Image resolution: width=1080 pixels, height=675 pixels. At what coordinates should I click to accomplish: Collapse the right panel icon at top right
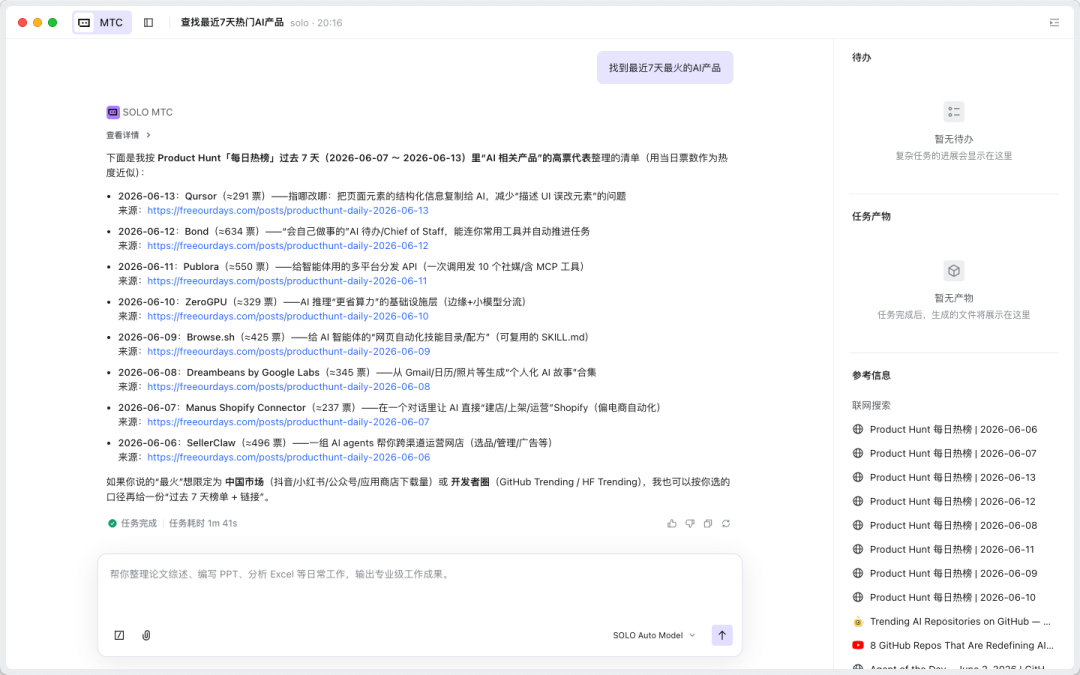click(1054, 23)
